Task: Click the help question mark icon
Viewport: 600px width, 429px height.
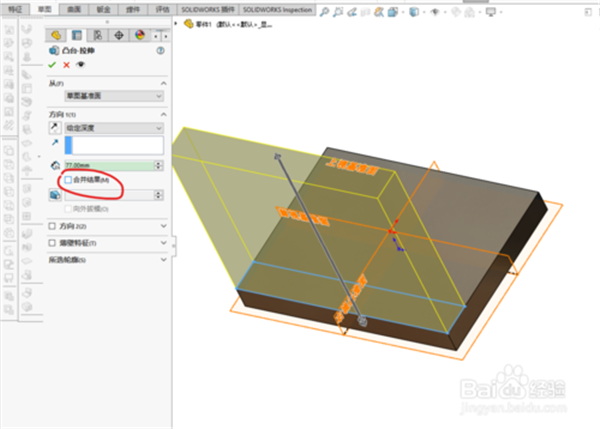Action: pos(161,50)
